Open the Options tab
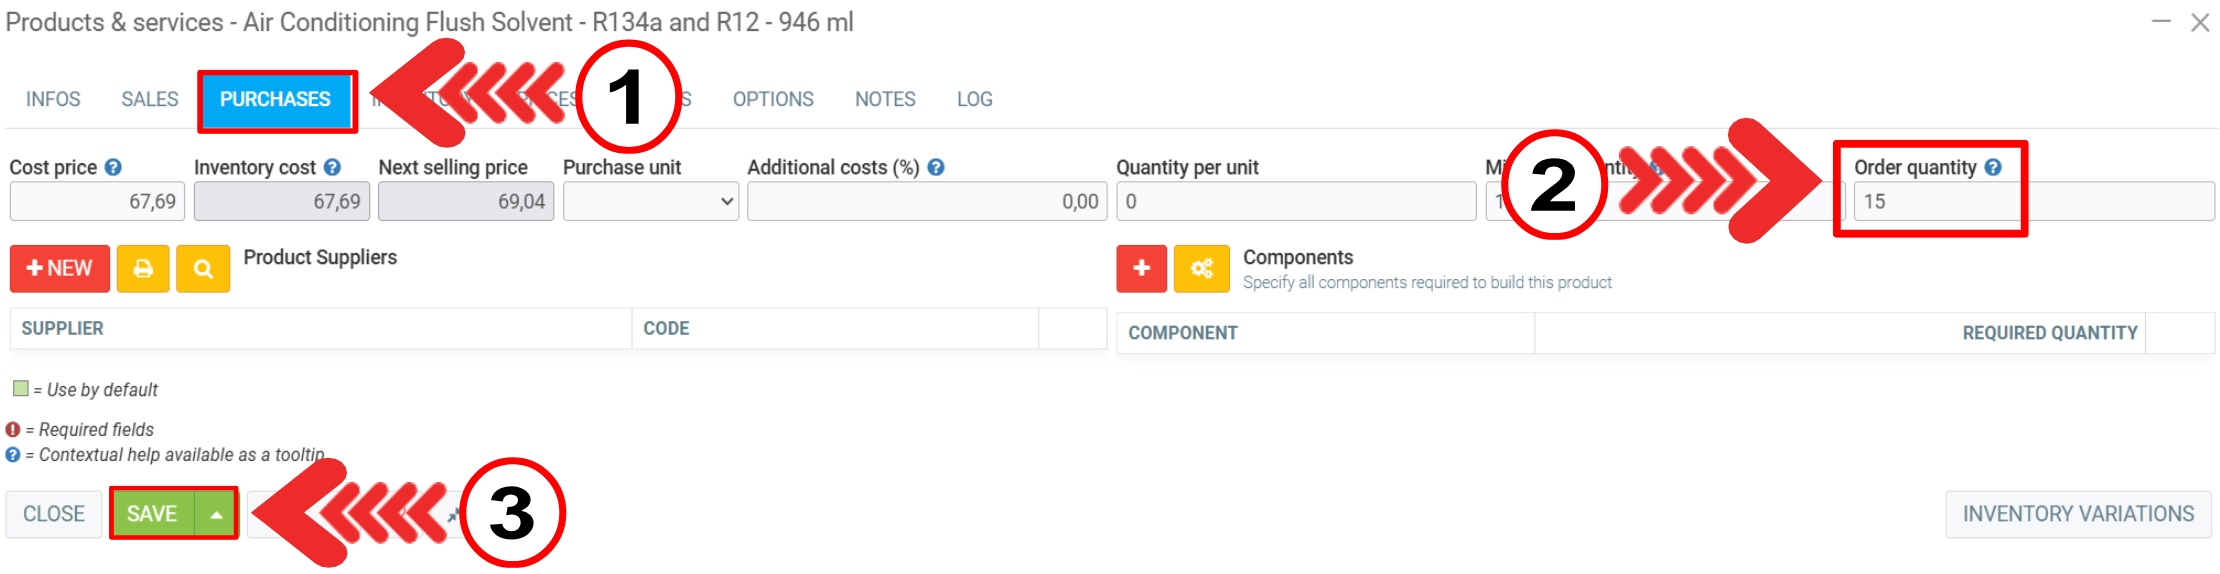Image resolution: width=2220 pixels, height=574 pixels. pos(773,99)
